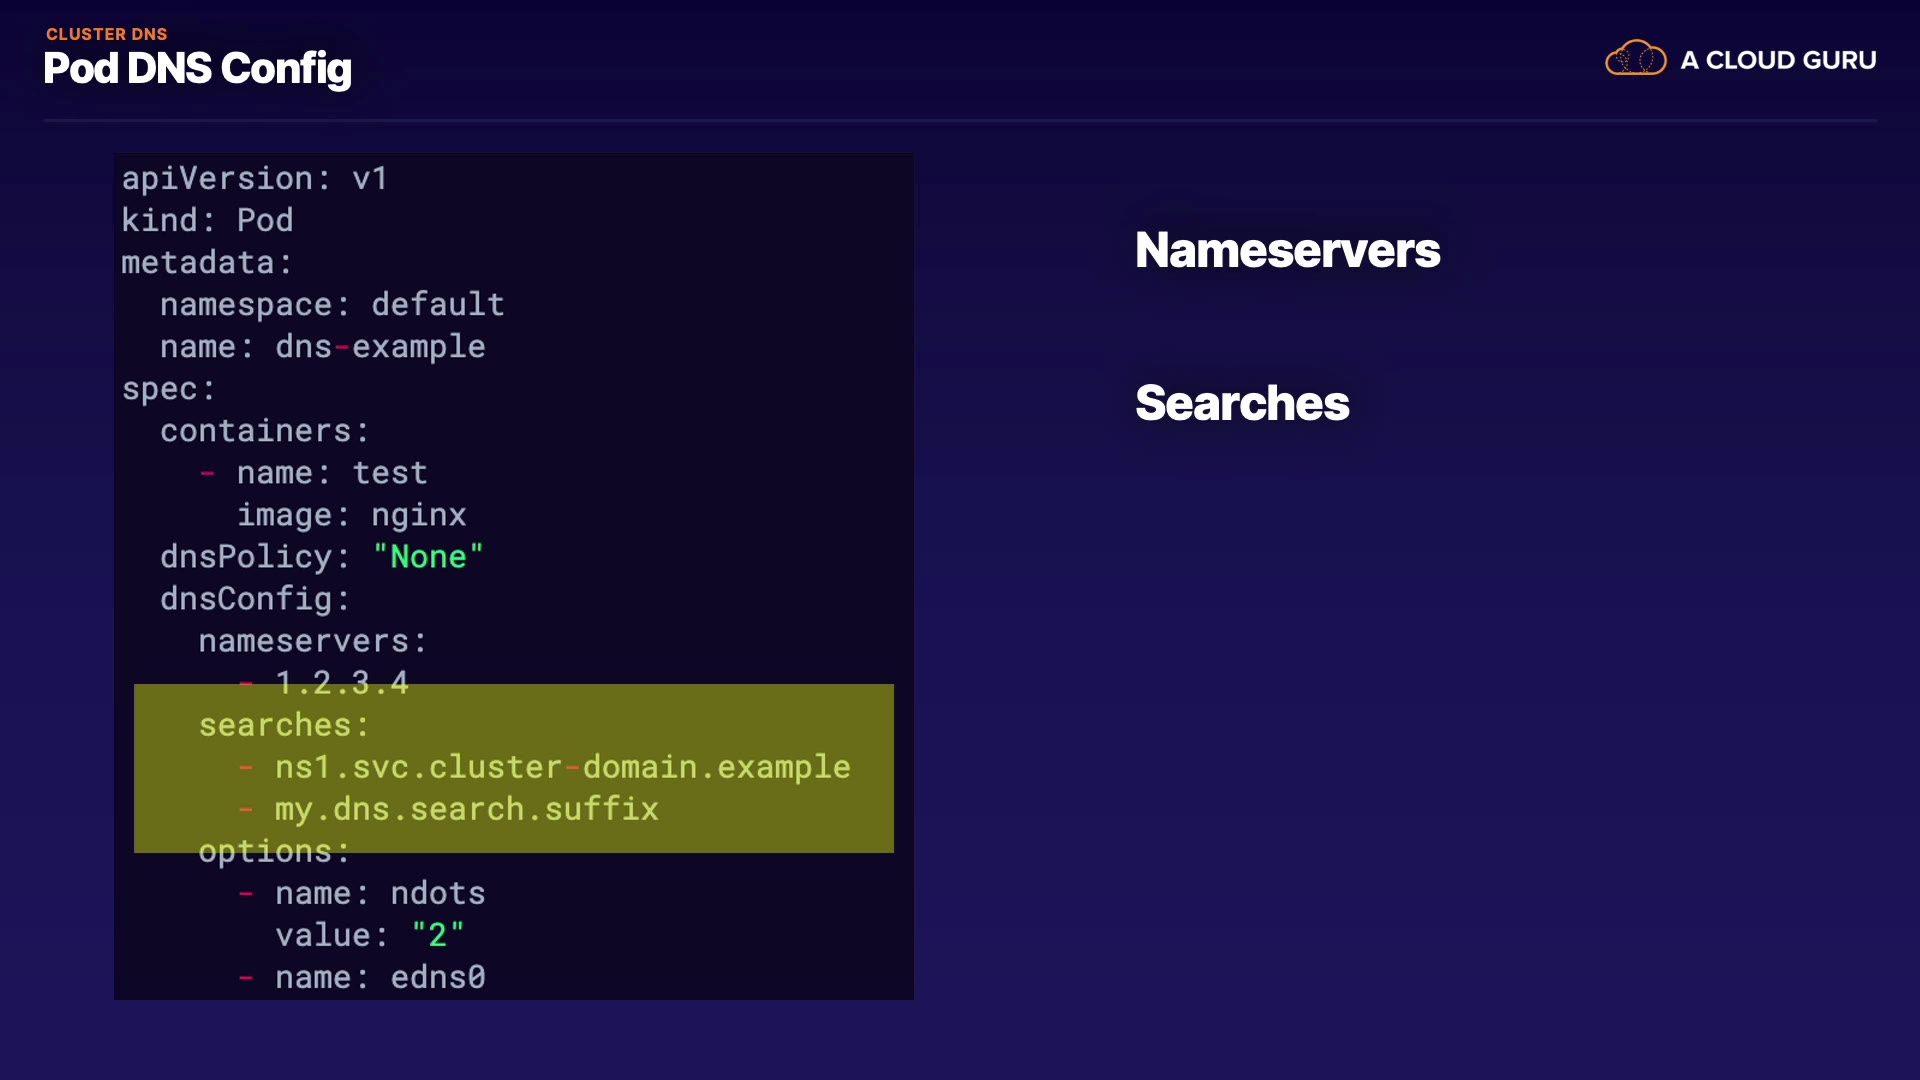Click the nameservers: key in code
Viewport: 1920px width, 1080px height.
pyautogui.click(x=312, y=641)
